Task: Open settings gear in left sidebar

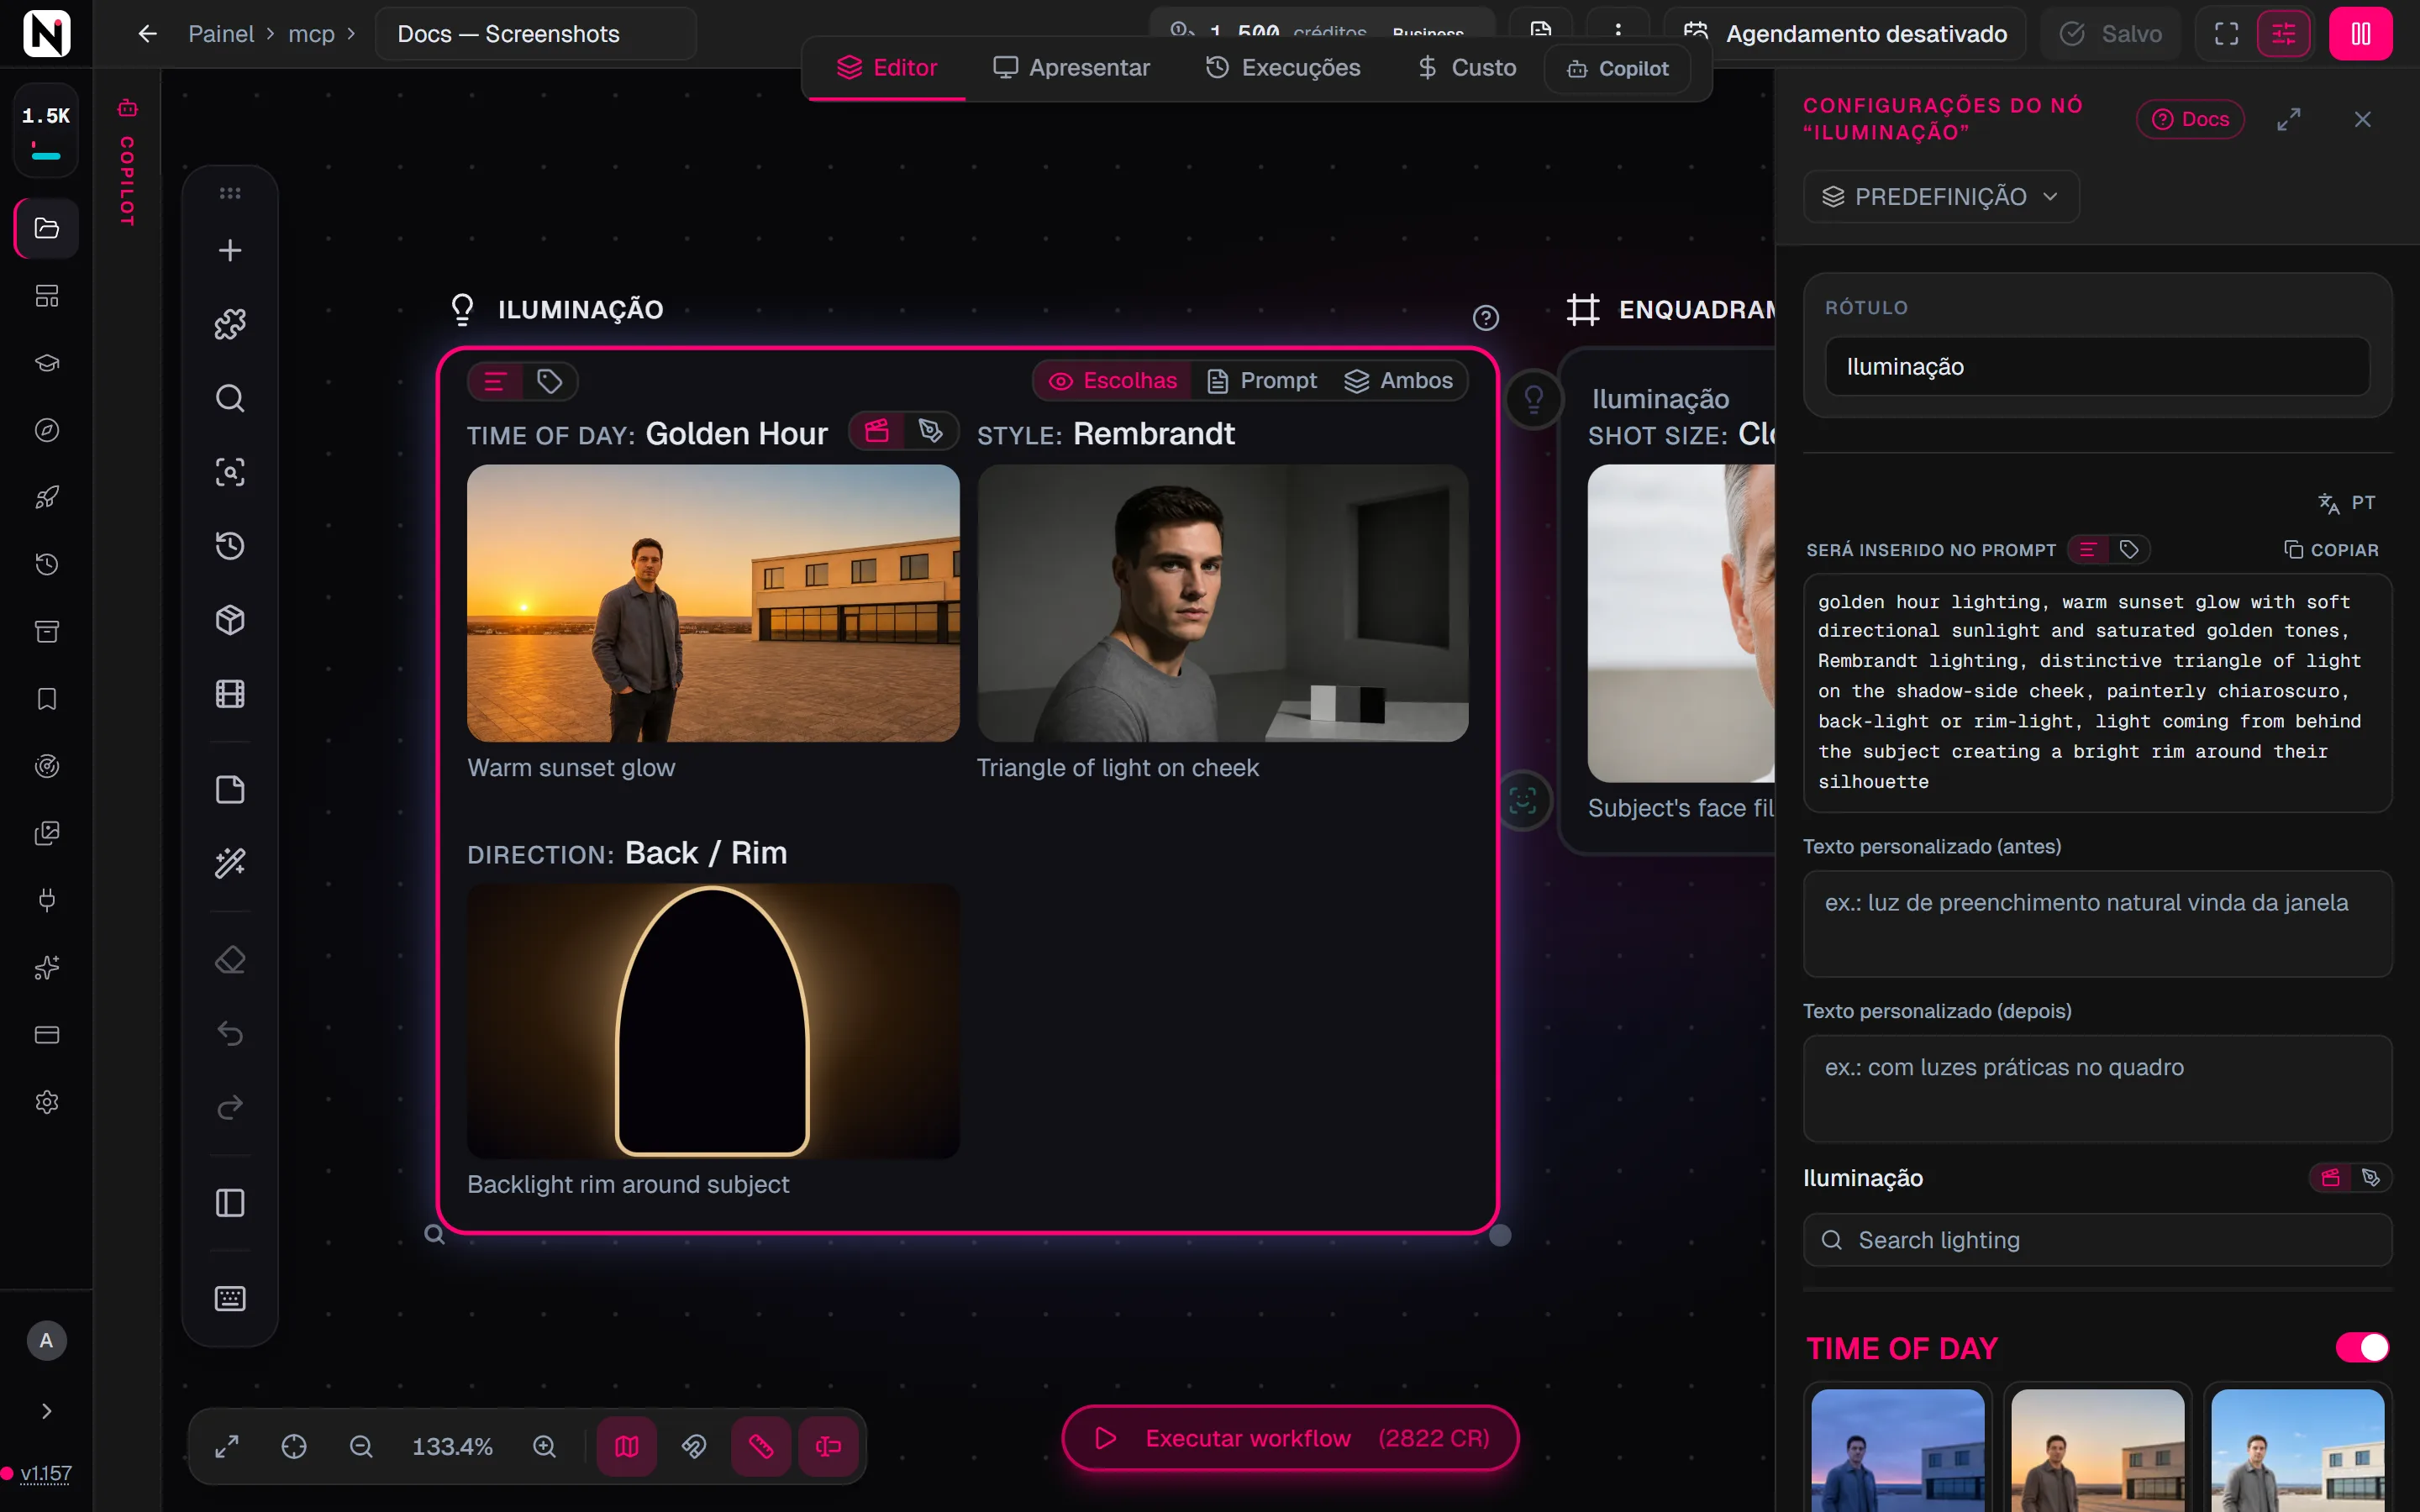Action: pos(47,1102)
